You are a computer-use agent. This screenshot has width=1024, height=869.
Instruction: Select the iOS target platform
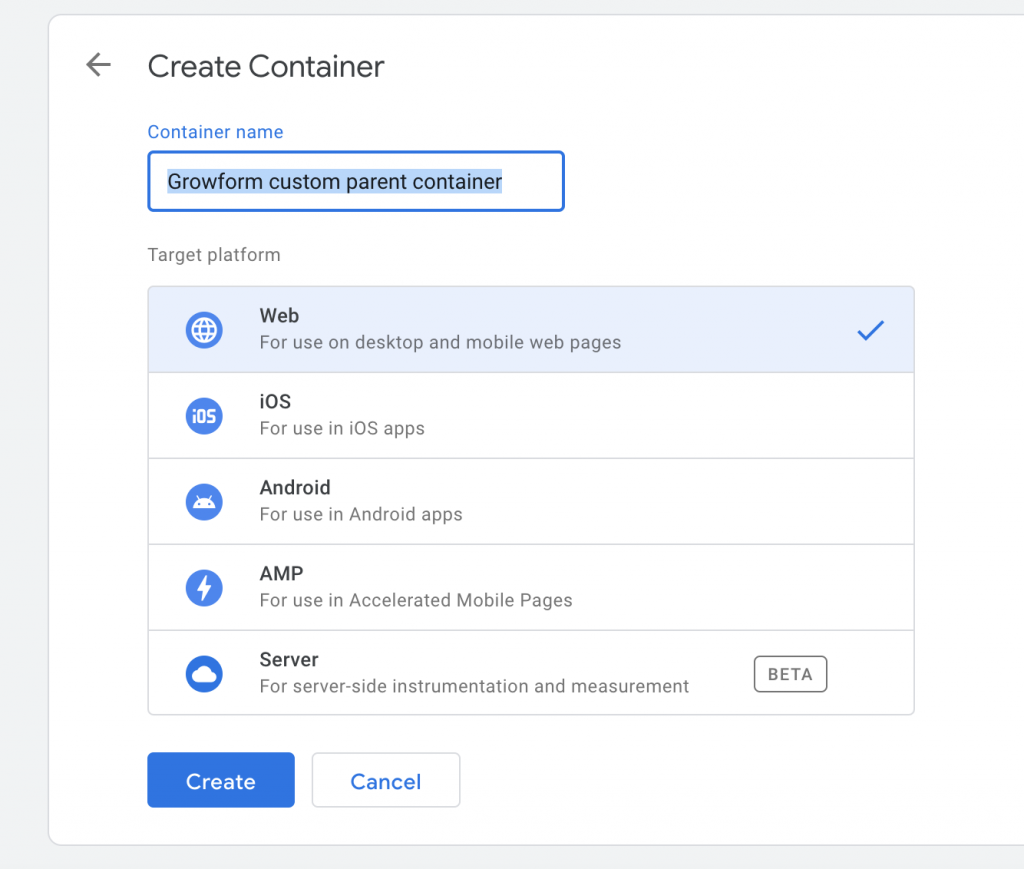pos(531,416)
